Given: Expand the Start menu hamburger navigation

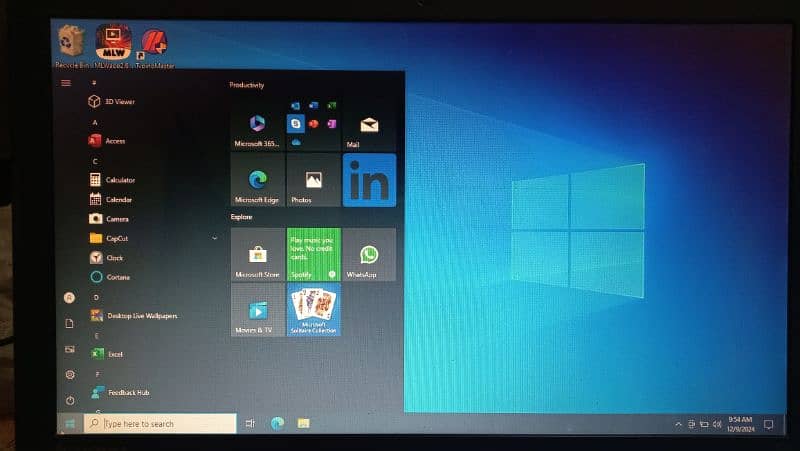Looking at the screenshot, I should point(66,83).
